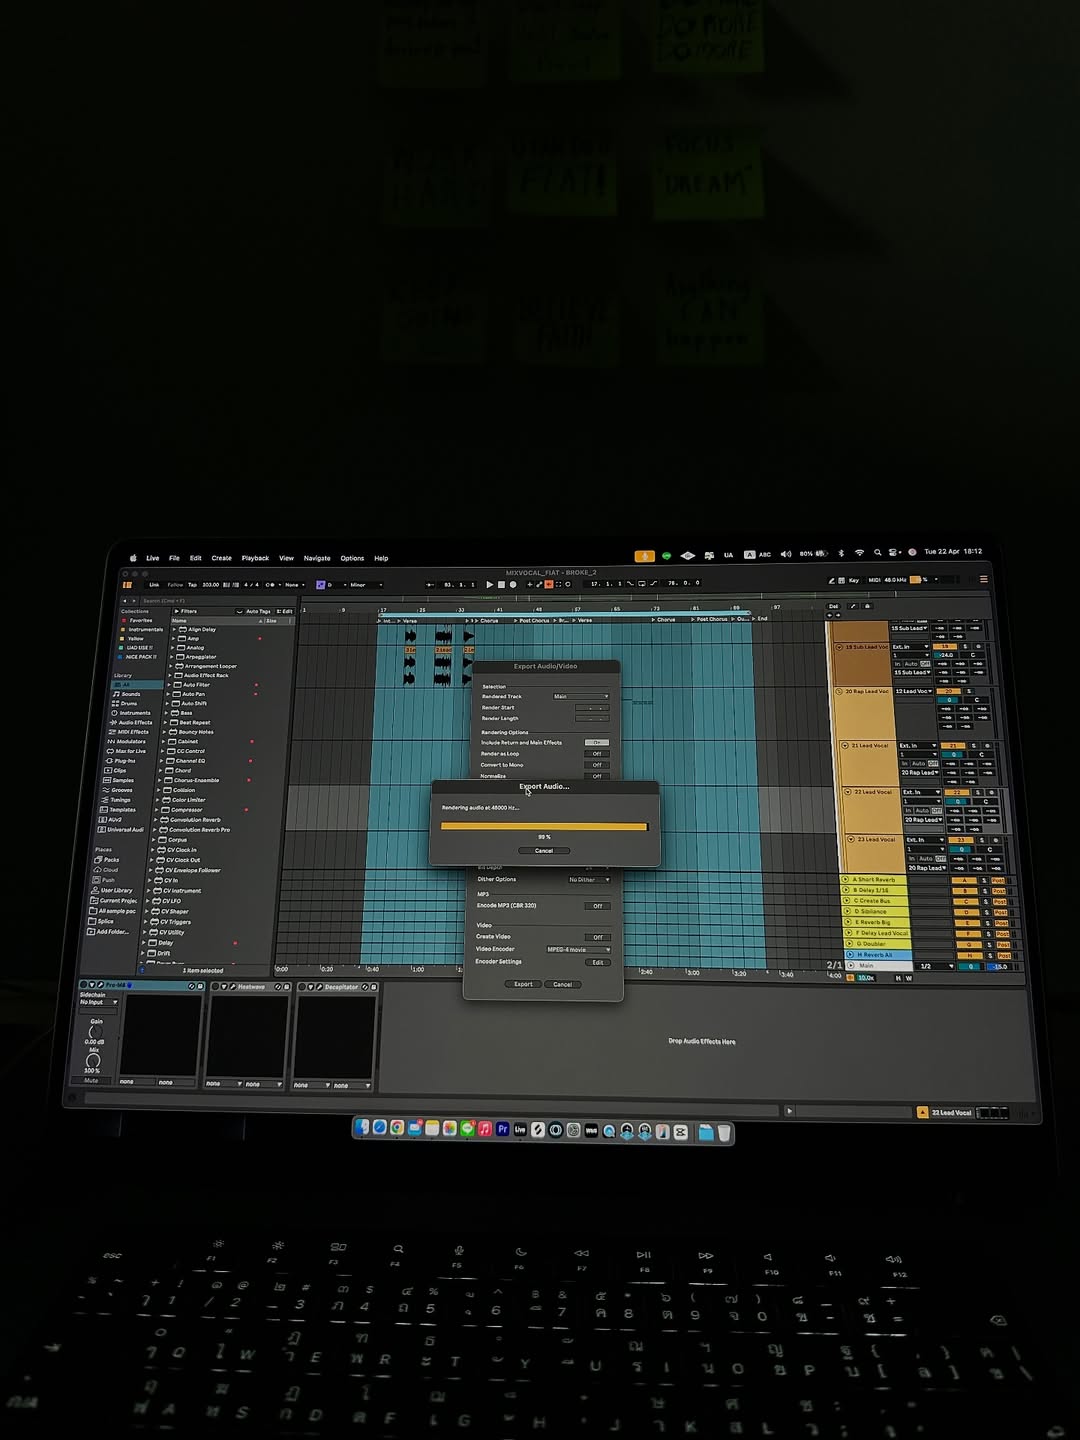Open Ableton Live icon in the Dock
This screenshot has width=1080, height=1440.
tap(520, 1129)
